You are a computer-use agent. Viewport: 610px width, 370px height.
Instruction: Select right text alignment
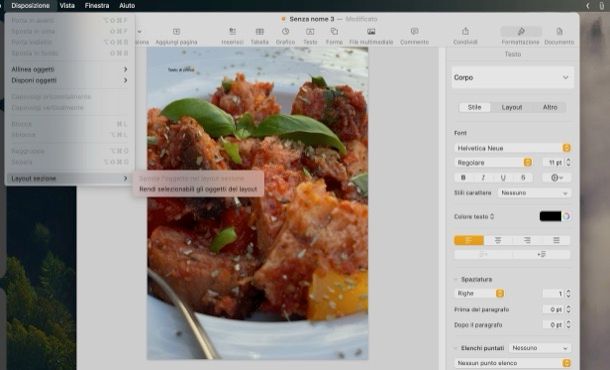527,240
